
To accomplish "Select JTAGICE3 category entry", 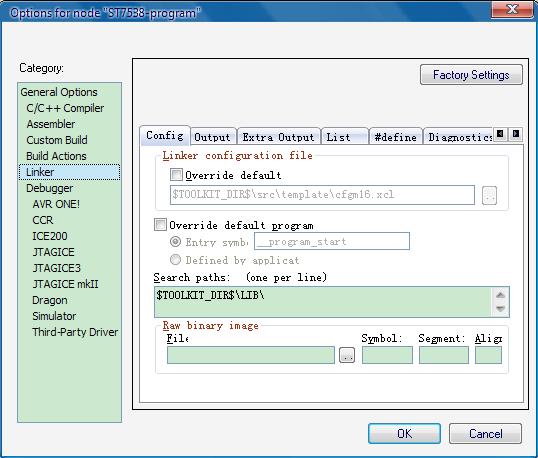I will pyautogui.click(x=56, y=268).
